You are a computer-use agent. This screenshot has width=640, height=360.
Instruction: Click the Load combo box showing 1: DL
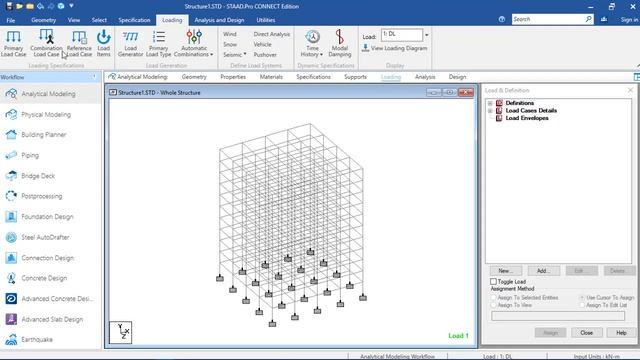click(402, 35)
